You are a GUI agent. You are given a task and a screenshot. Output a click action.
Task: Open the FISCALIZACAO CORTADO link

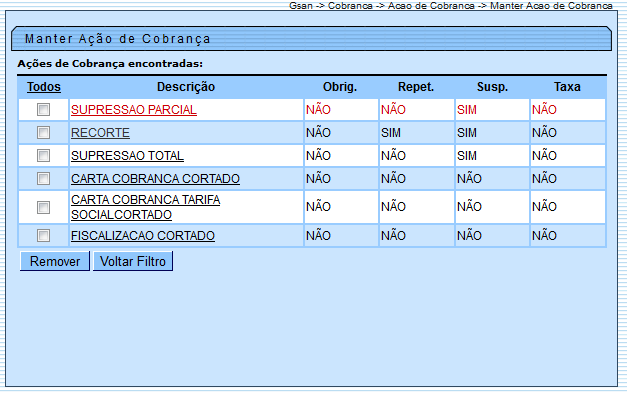coord(143,236)
